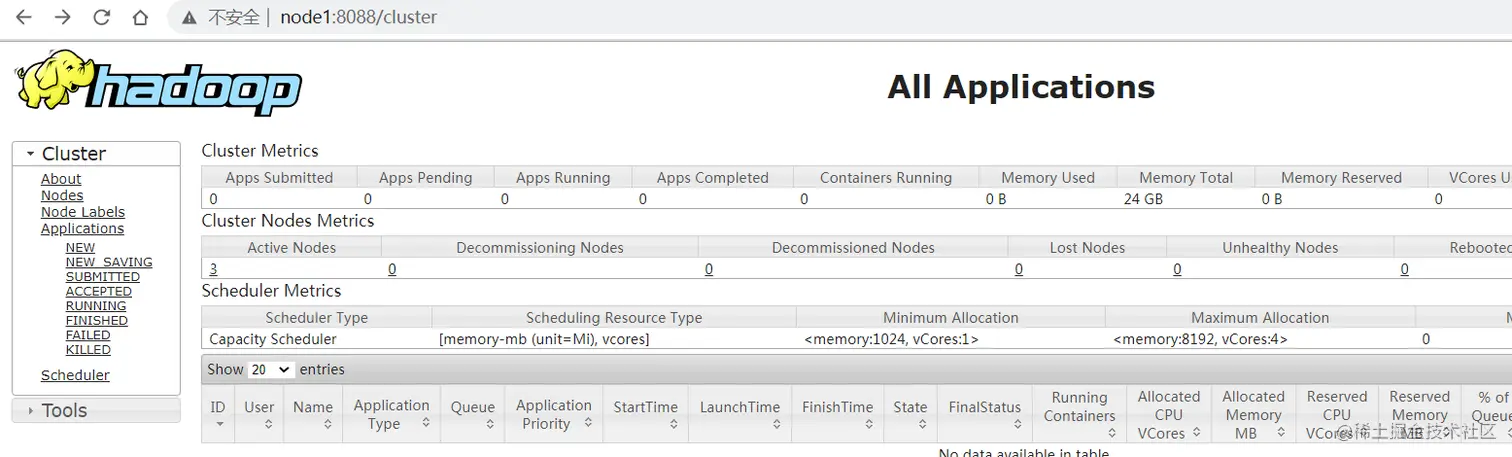This screenshot has height=457, width=1512.
Task: Open the Show entries count dropdown
Action: point(271,369)
